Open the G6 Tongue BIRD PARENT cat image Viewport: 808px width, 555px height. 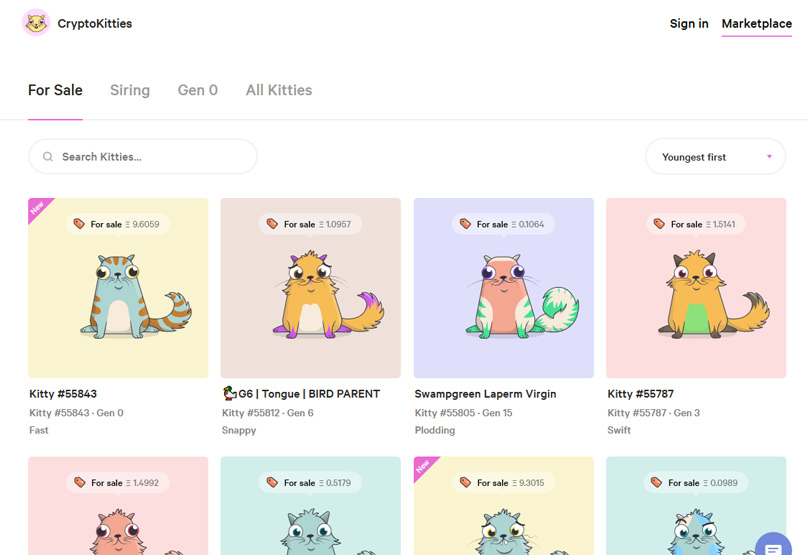pyautogui.click(x=311, y=288)
